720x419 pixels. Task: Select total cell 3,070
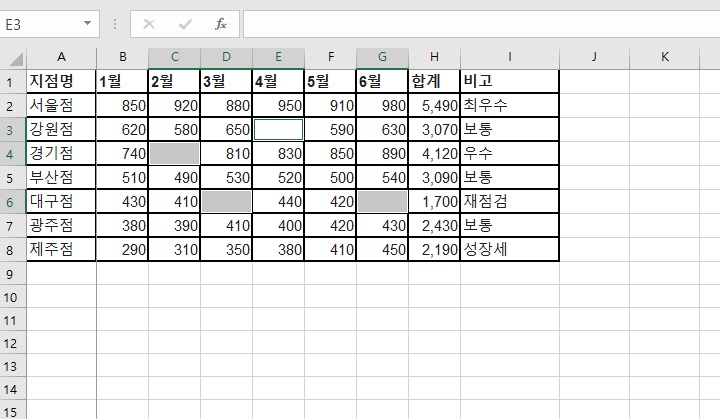(x=434, y=130)
